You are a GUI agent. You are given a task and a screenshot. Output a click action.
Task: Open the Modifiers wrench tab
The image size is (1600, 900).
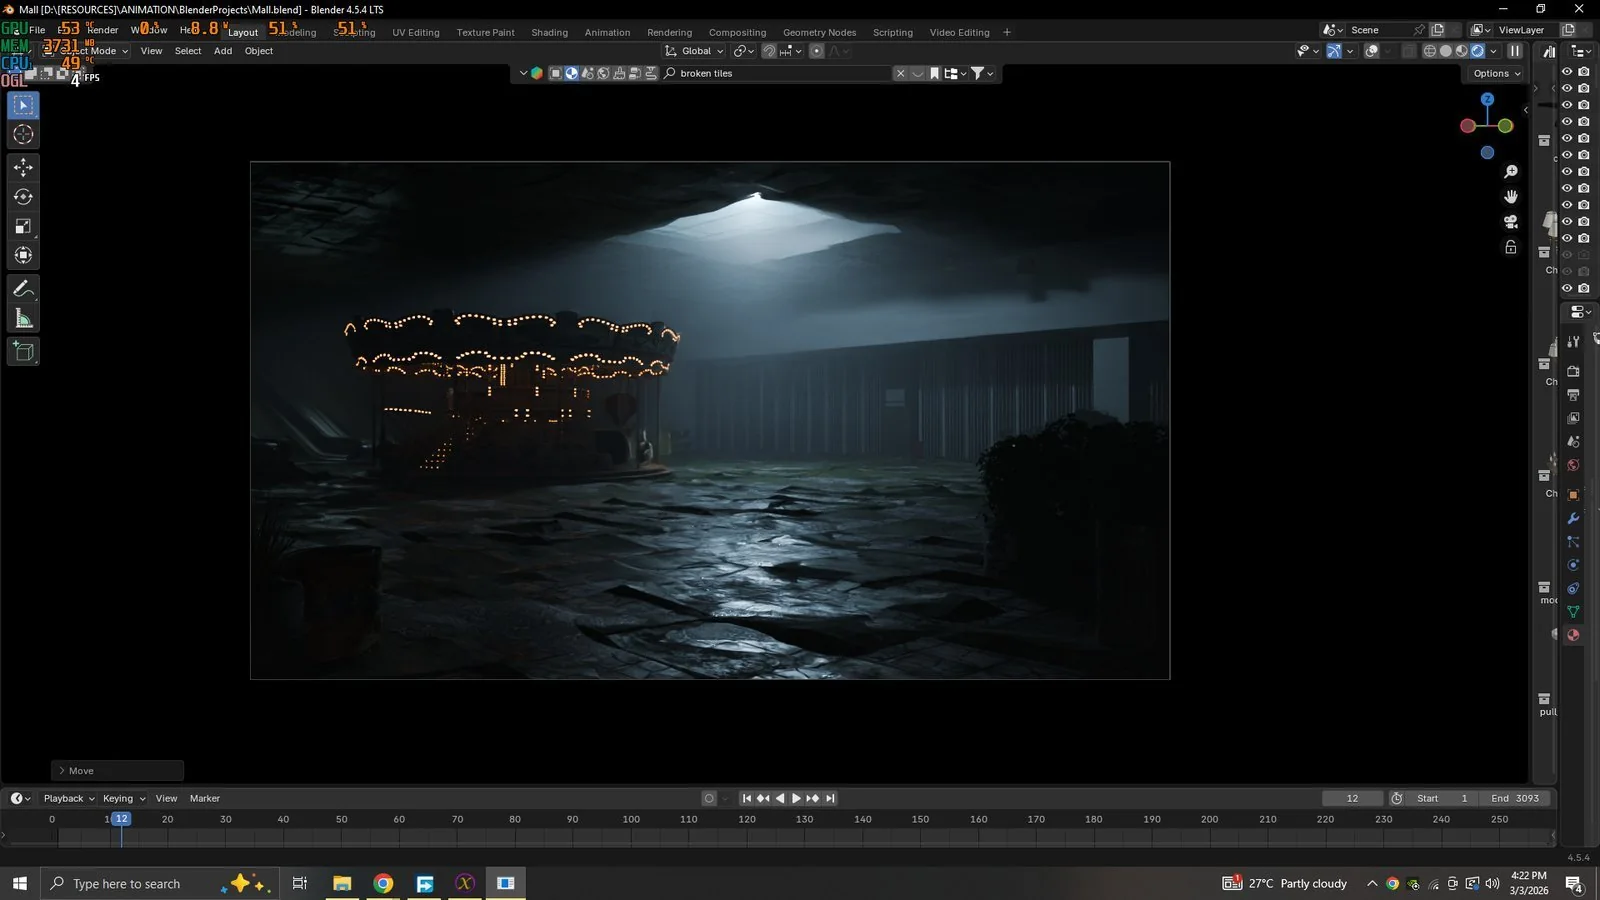click(x=1573, y=518)
